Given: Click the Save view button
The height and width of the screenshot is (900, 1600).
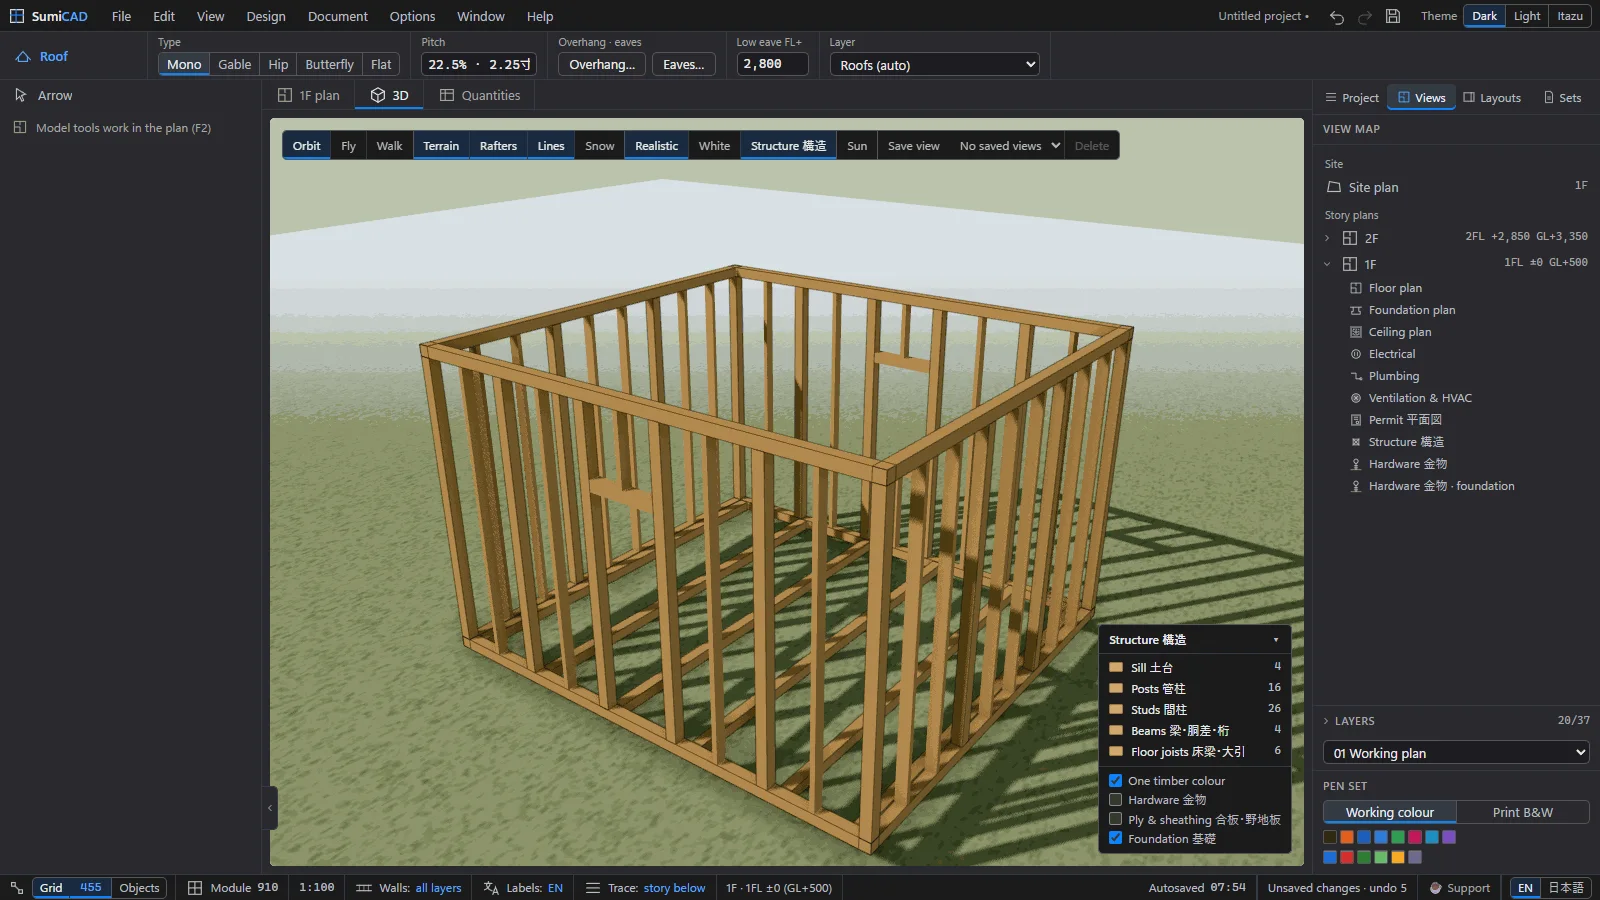Looking at the screenshot, I should pyautogui.click(x=914, y=146).
